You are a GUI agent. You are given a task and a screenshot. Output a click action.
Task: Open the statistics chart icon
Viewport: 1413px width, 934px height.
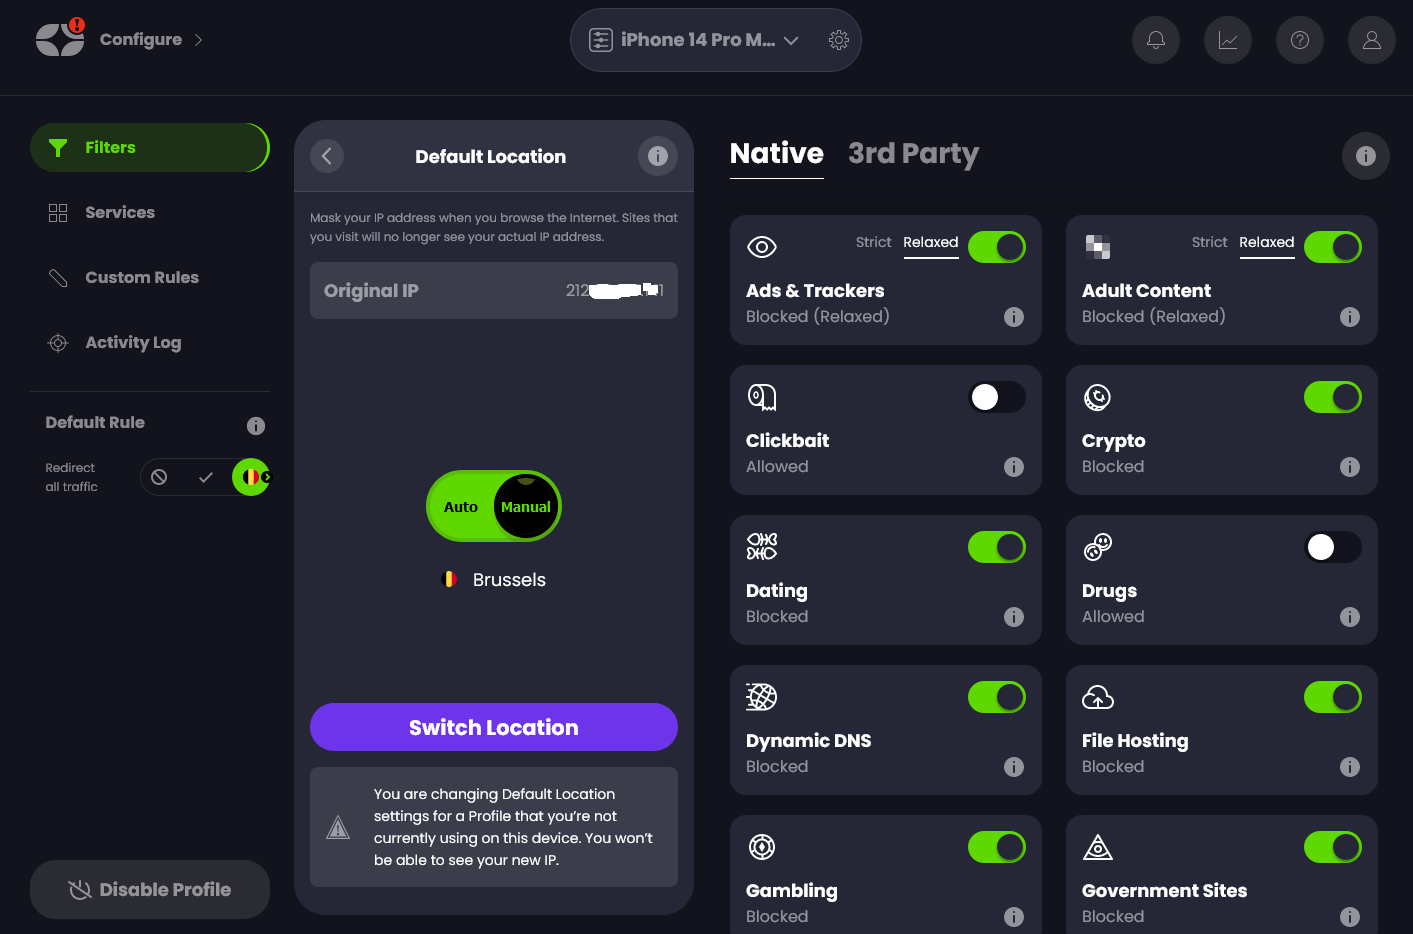1227,40
